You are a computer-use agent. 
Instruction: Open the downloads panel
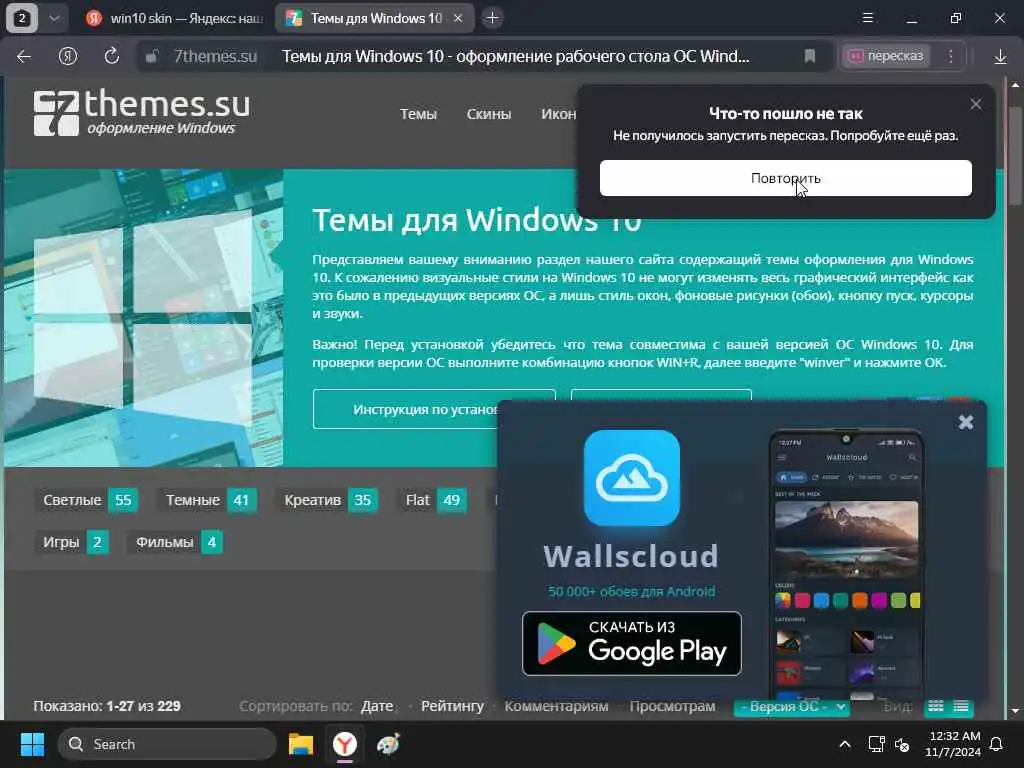click(x=1000, y=57)
